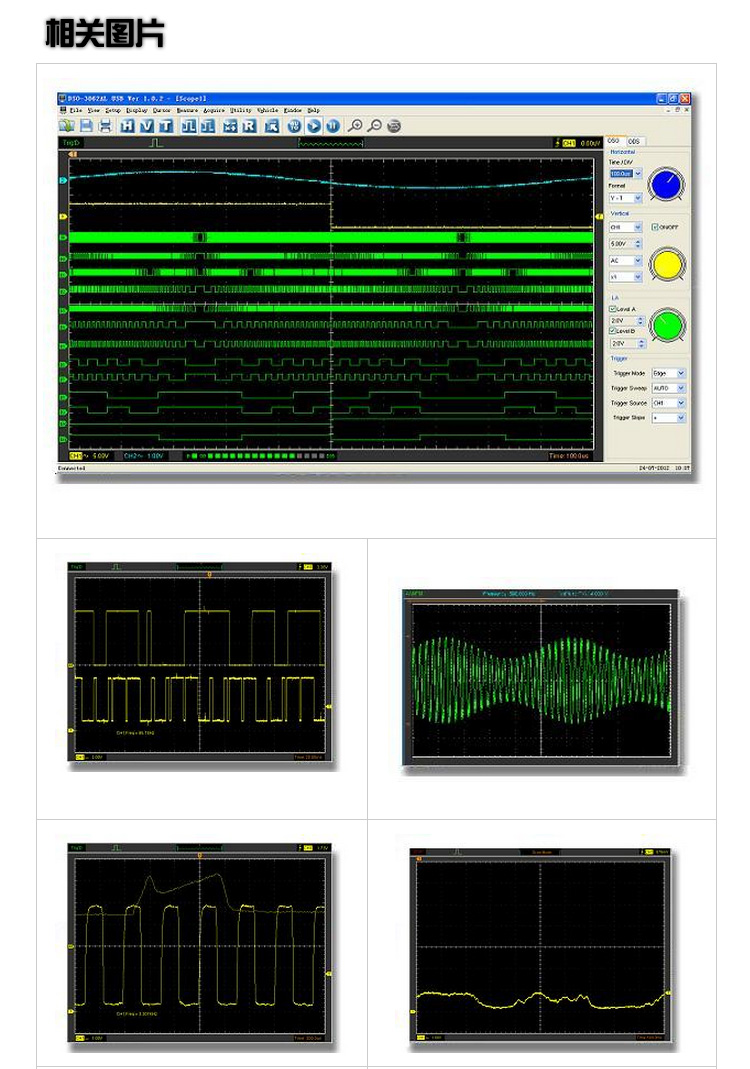This screenshot has height=1069, width=750.
Task: Open the Utility menu
Action: click(241, 110)
